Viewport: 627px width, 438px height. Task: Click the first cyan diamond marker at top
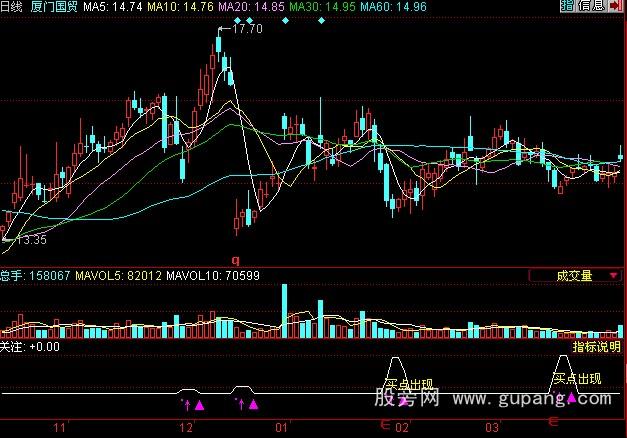click(237, 21)
